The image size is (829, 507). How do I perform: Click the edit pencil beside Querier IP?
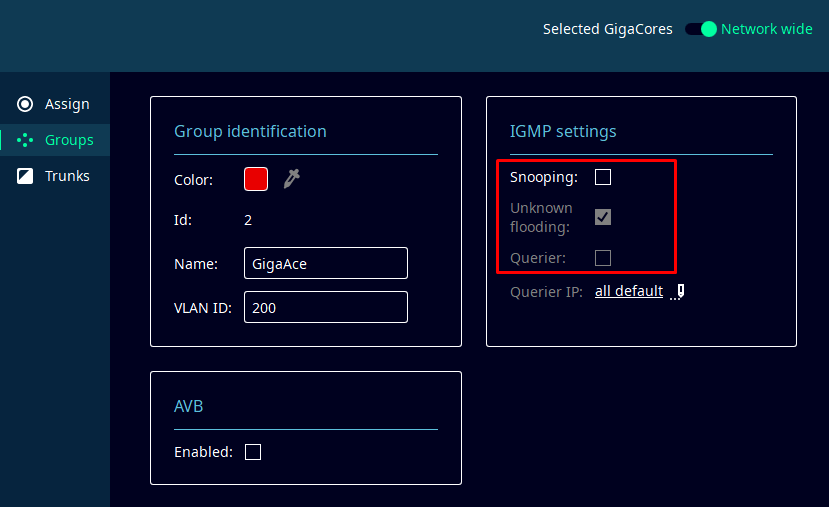tap(680, 292)
